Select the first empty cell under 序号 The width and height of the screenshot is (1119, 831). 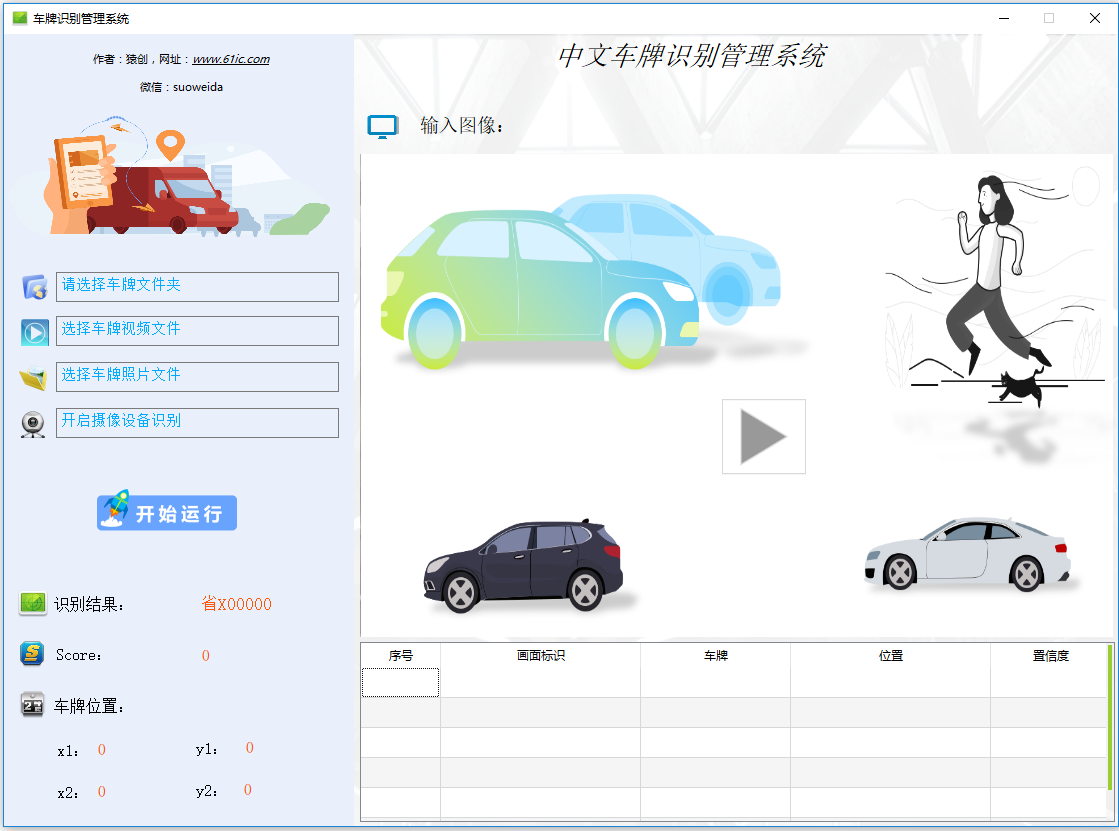coord(400,682)
